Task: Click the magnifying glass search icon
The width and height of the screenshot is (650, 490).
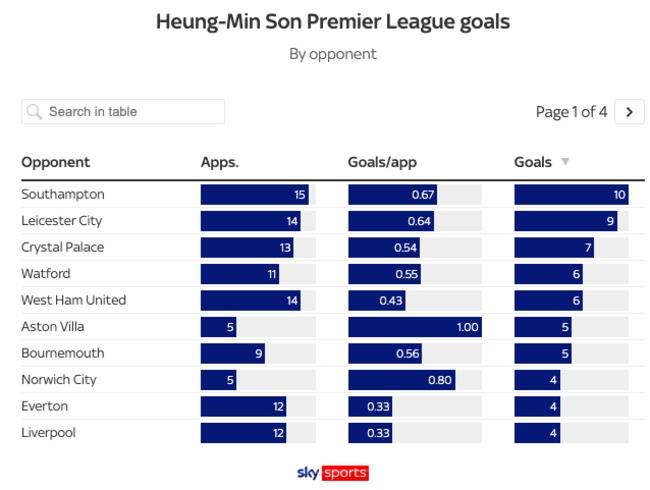Action: 35,112
